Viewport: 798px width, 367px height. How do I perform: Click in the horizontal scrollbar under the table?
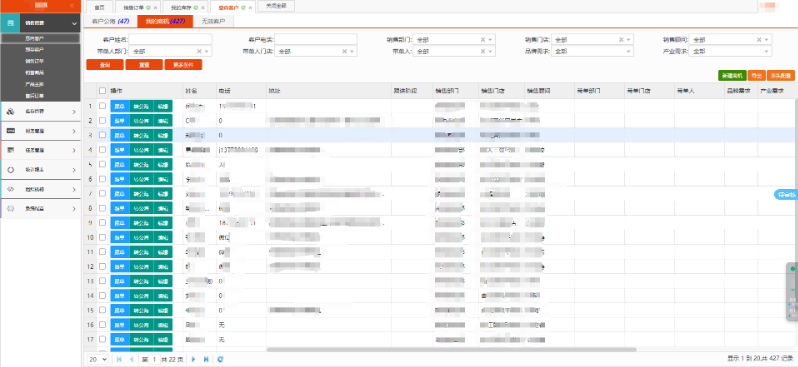click(x=451, y=350)
